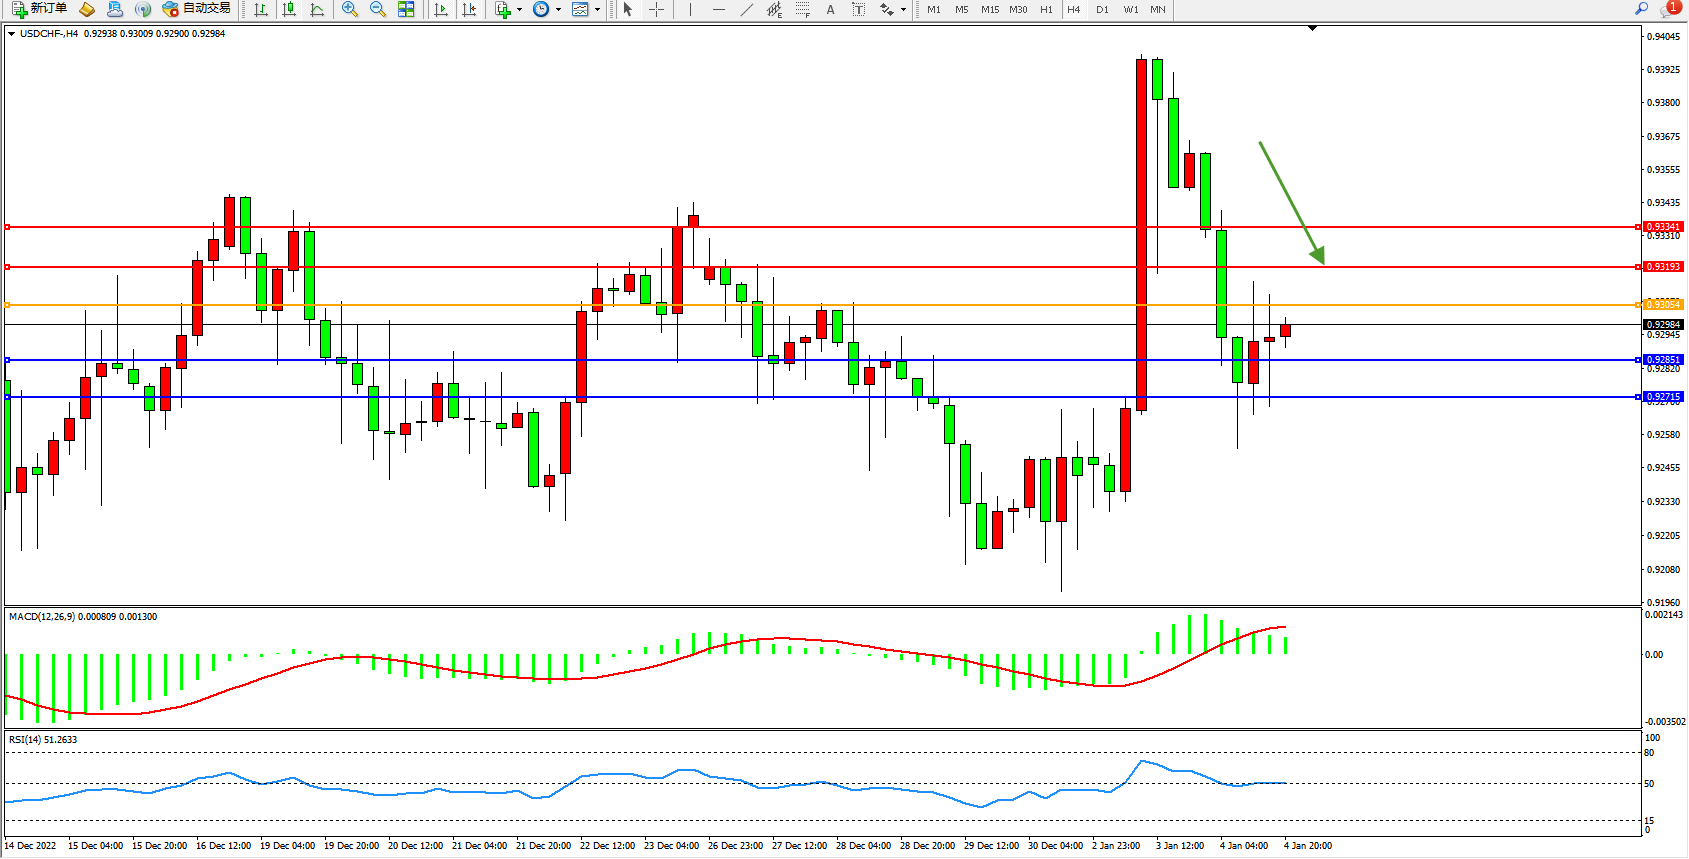Switch chart to bar chart mode

coord(261,9)
